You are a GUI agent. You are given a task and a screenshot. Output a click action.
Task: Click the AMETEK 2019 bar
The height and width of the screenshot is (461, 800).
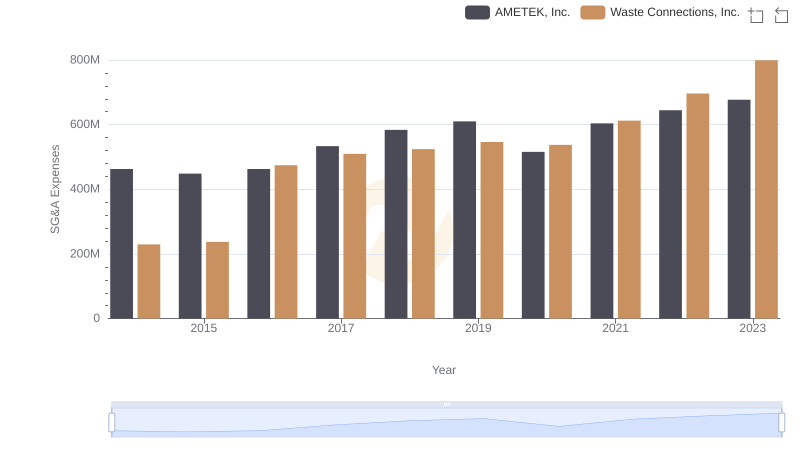pos(464,220)
